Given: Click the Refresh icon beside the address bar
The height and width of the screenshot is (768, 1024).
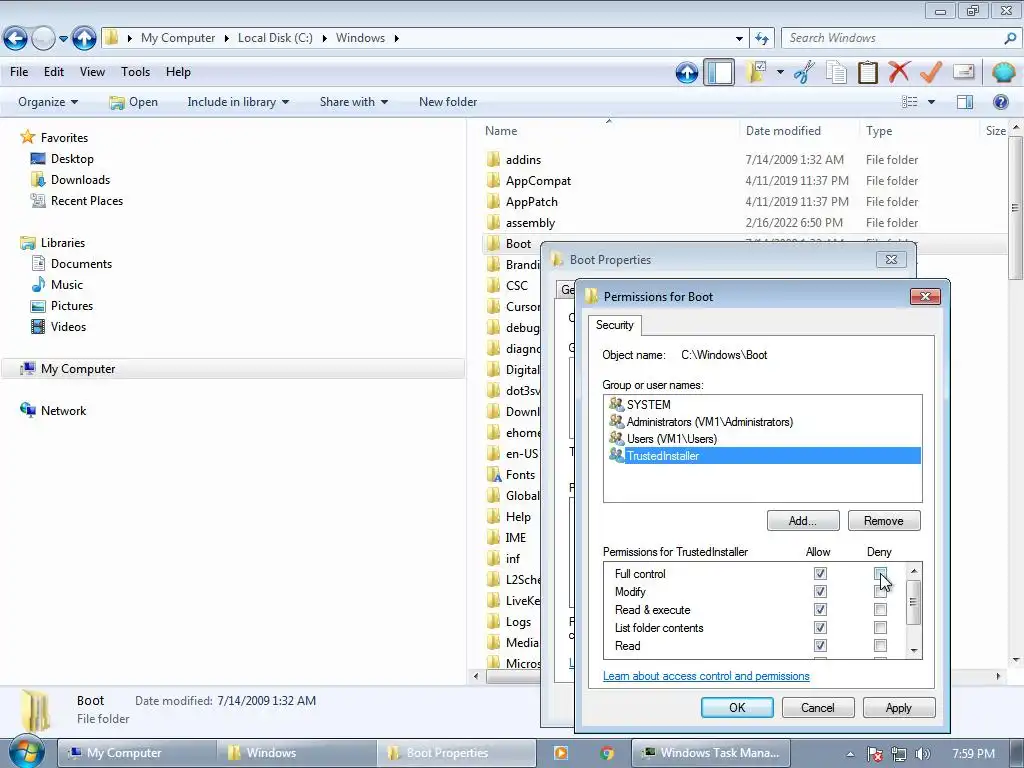Looking at the screenshot, I should (761, 39).
